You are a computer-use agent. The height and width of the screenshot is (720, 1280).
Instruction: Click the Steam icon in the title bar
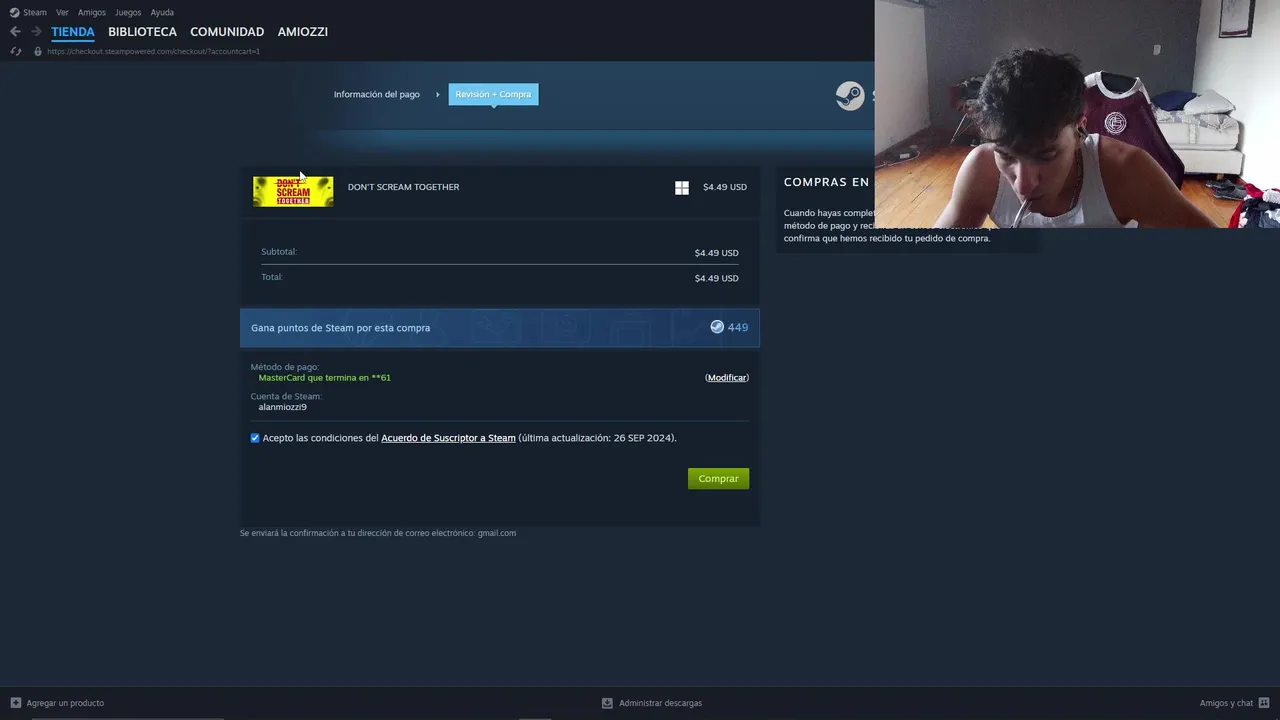14,12
